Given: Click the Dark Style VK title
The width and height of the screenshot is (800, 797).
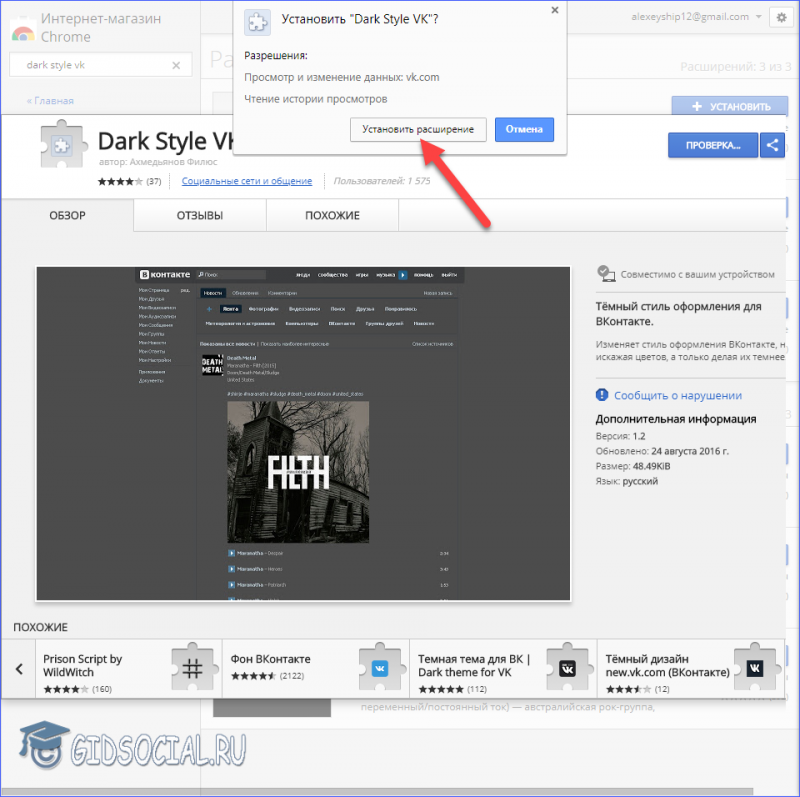Looking at the screenshot, I should (x=166, y=141).
